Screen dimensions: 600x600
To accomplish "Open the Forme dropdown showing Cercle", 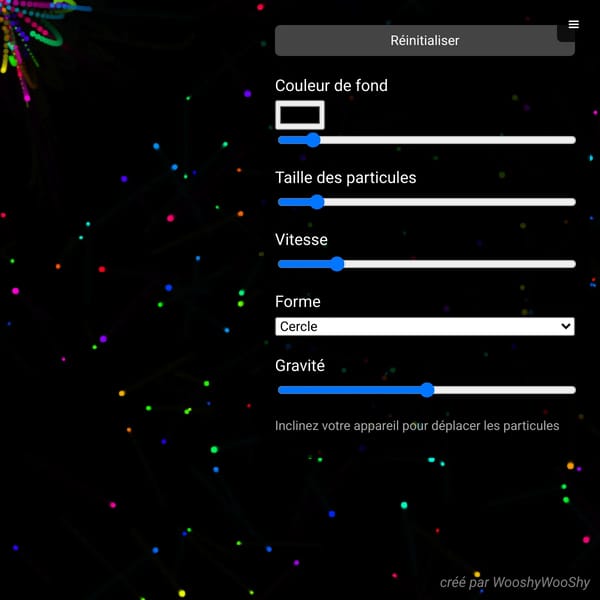I will [424, 326].
